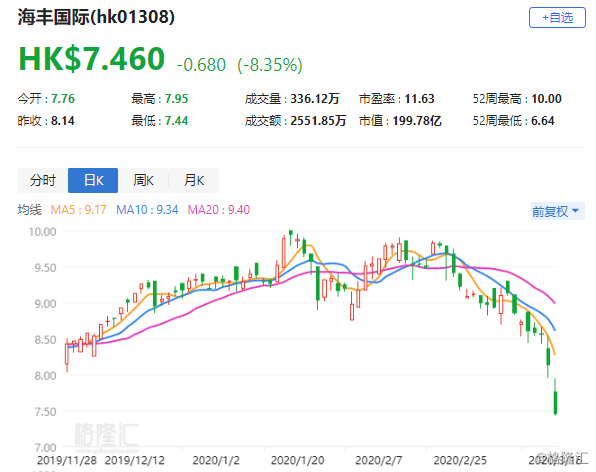
Task: Click the 9.00 price axis label
Action: 45,304
